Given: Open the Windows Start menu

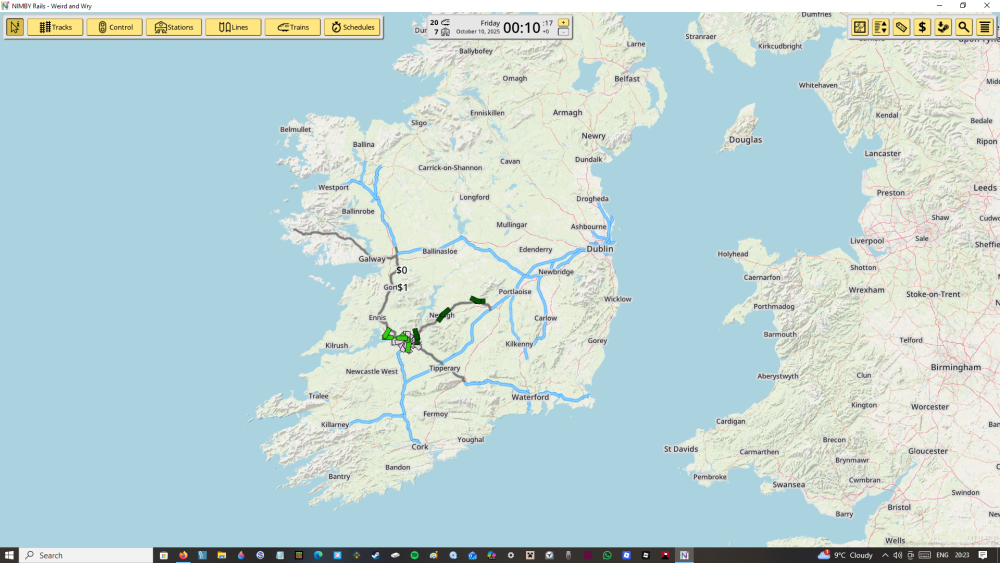Looking at the screenshot, I should tap(9, 555).
